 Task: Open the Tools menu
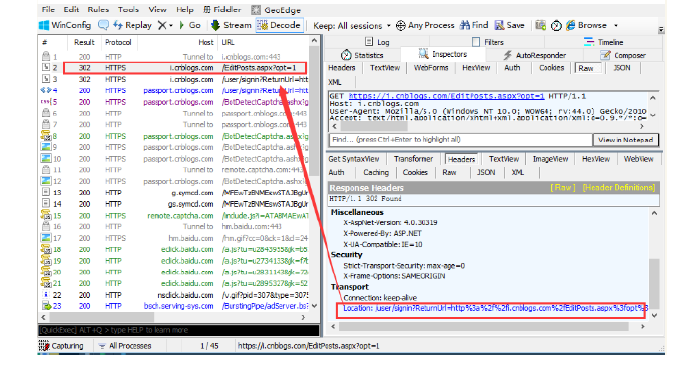click(128, 9)
